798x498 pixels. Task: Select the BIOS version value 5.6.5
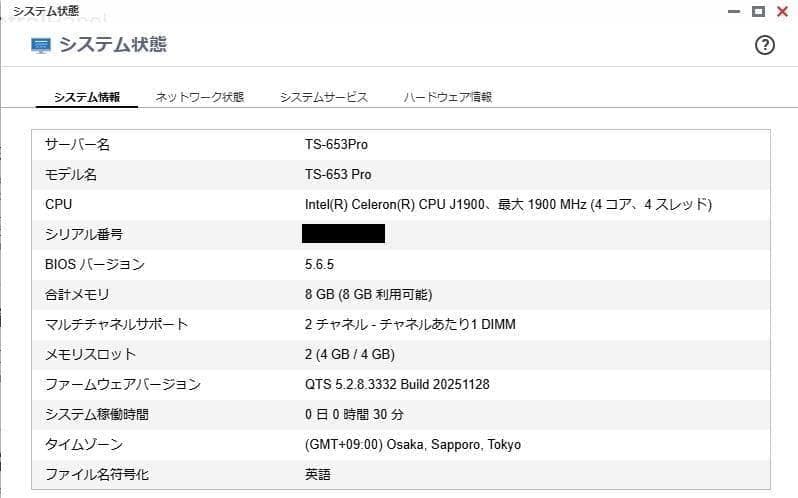319,265
